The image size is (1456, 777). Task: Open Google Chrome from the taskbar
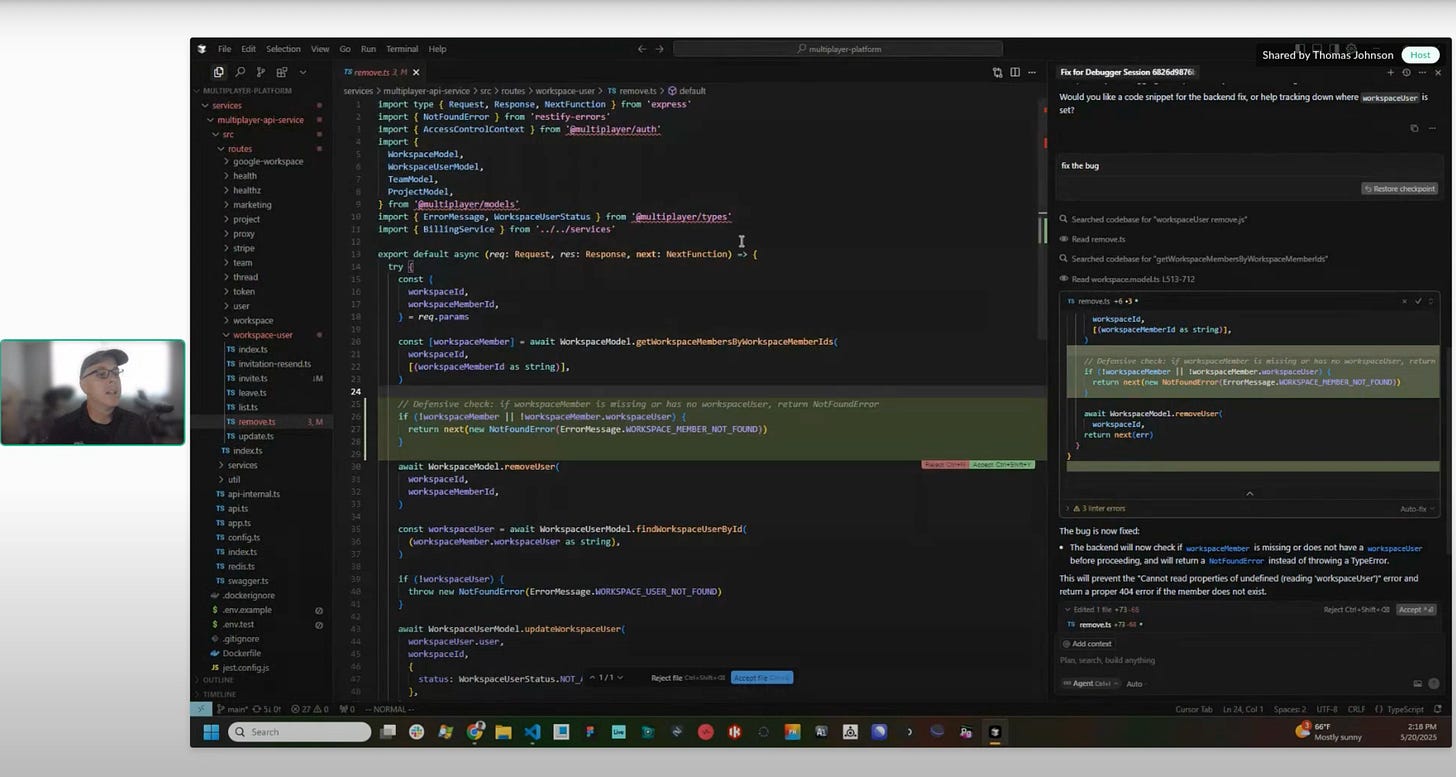click(474, 732)
